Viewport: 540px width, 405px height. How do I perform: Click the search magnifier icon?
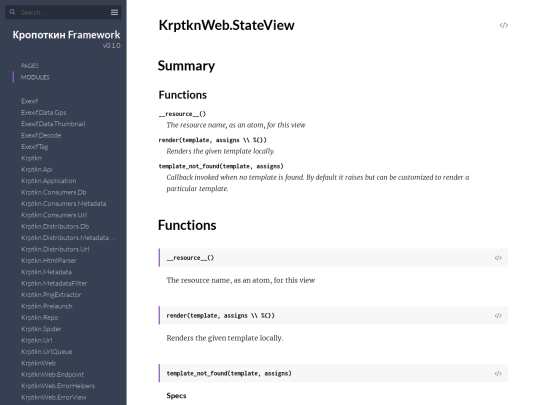click(x=12, y=12)
